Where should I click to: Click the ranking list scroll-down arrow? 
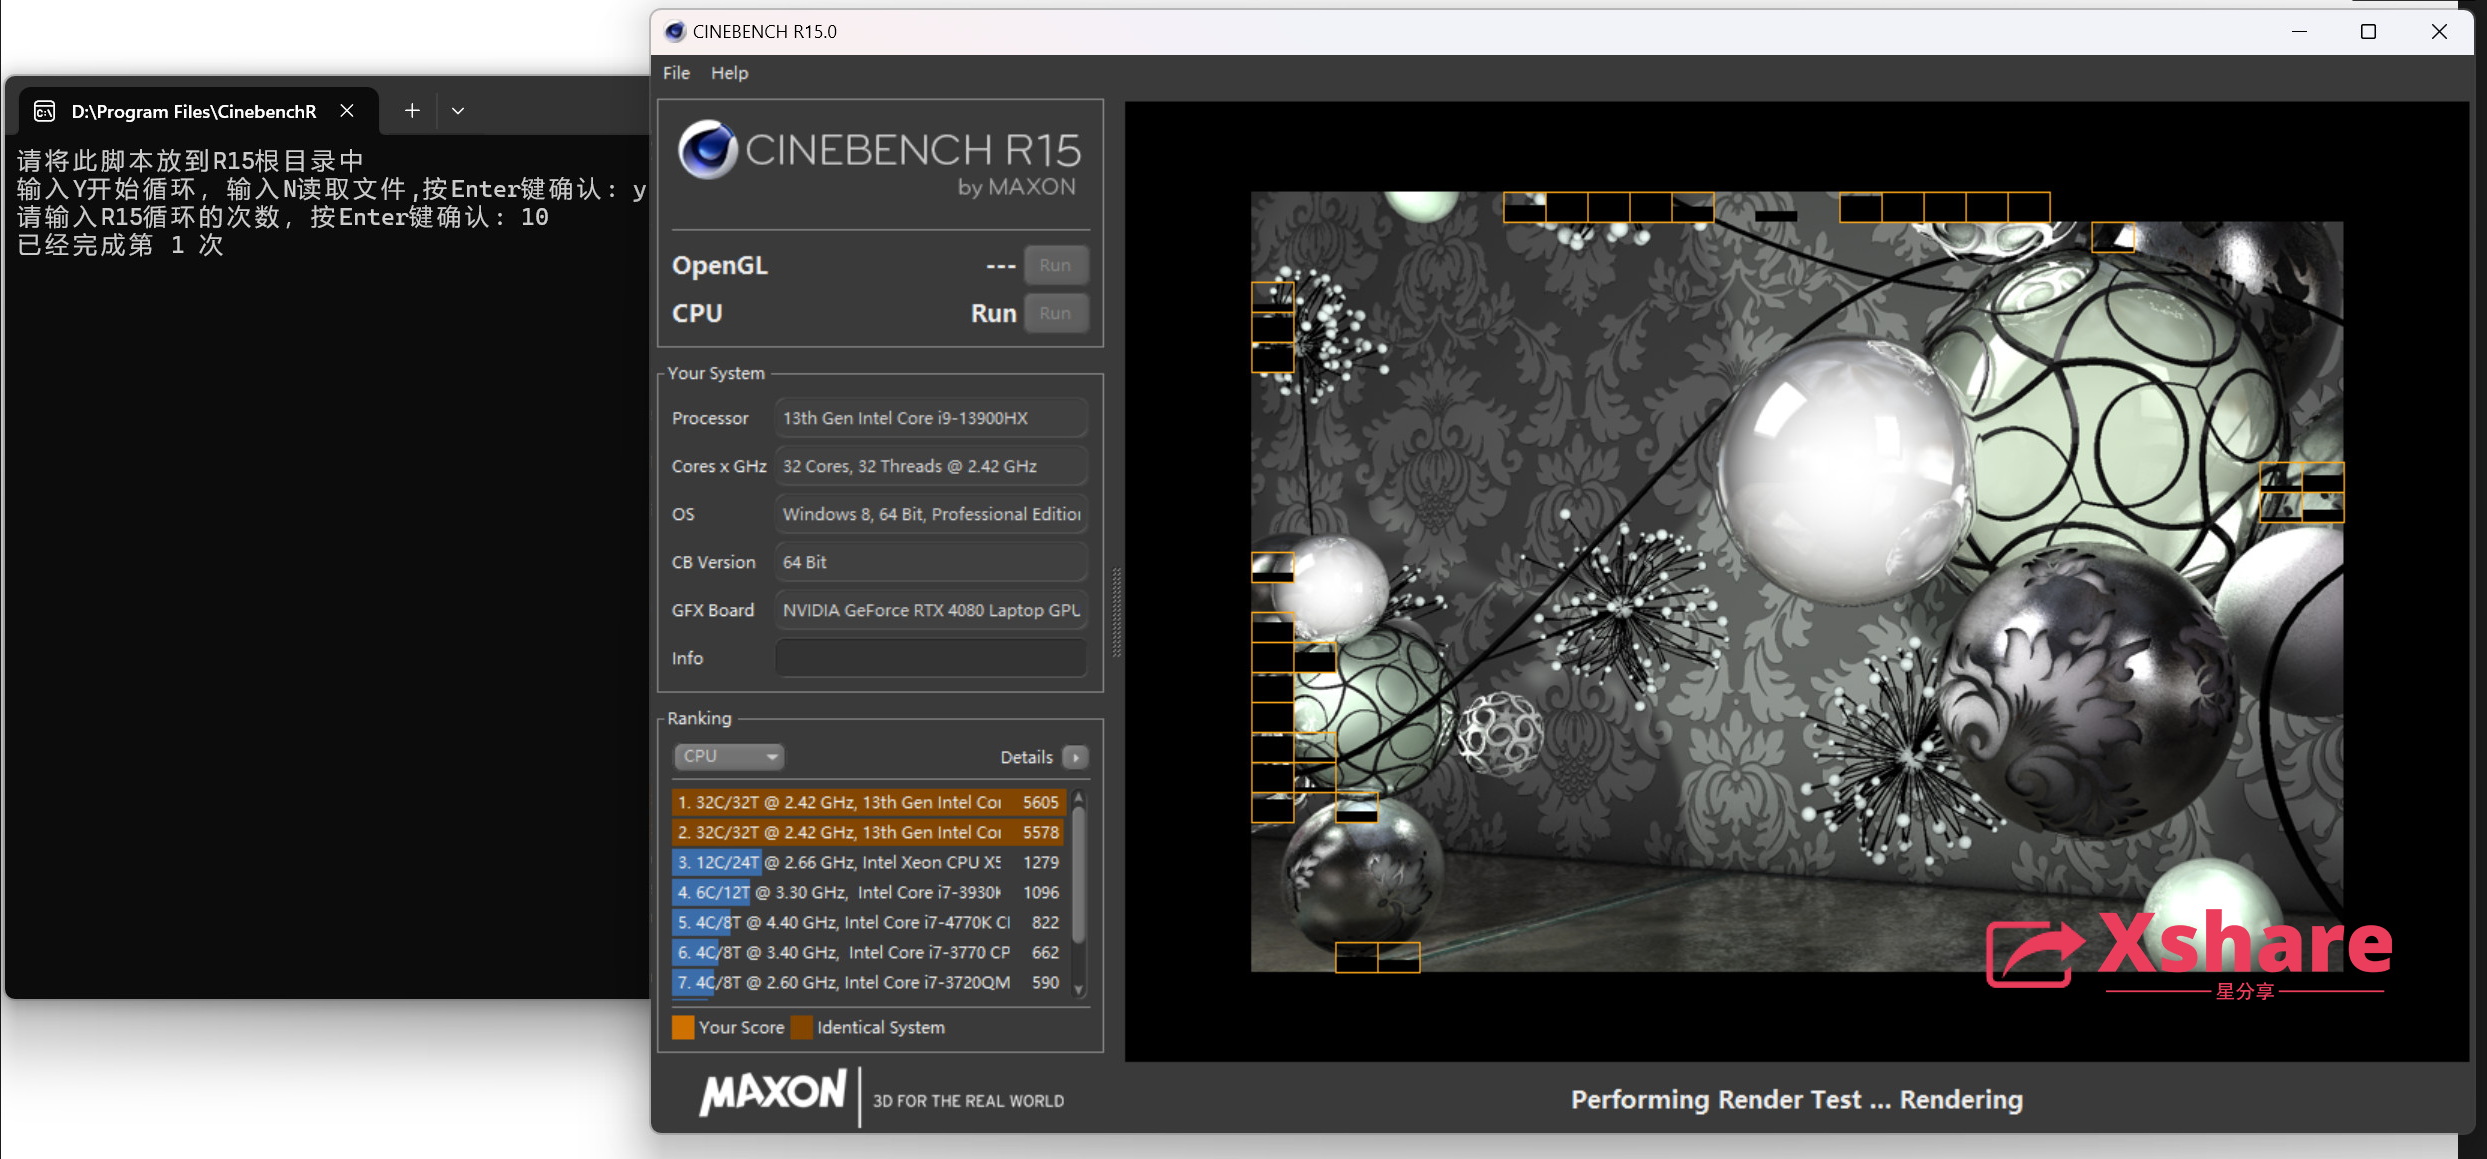(1078, 989)
